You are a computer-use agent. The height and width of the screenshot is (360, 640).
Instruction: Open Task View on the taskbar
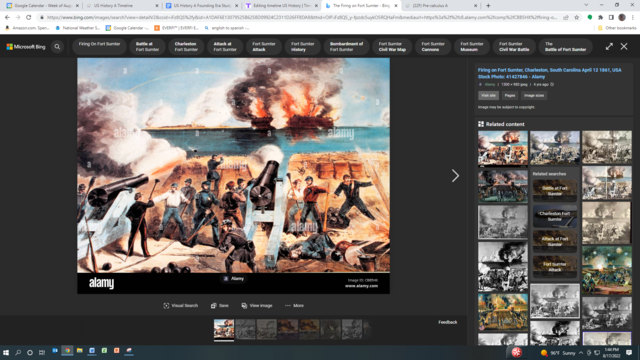[x=42, y=352]
